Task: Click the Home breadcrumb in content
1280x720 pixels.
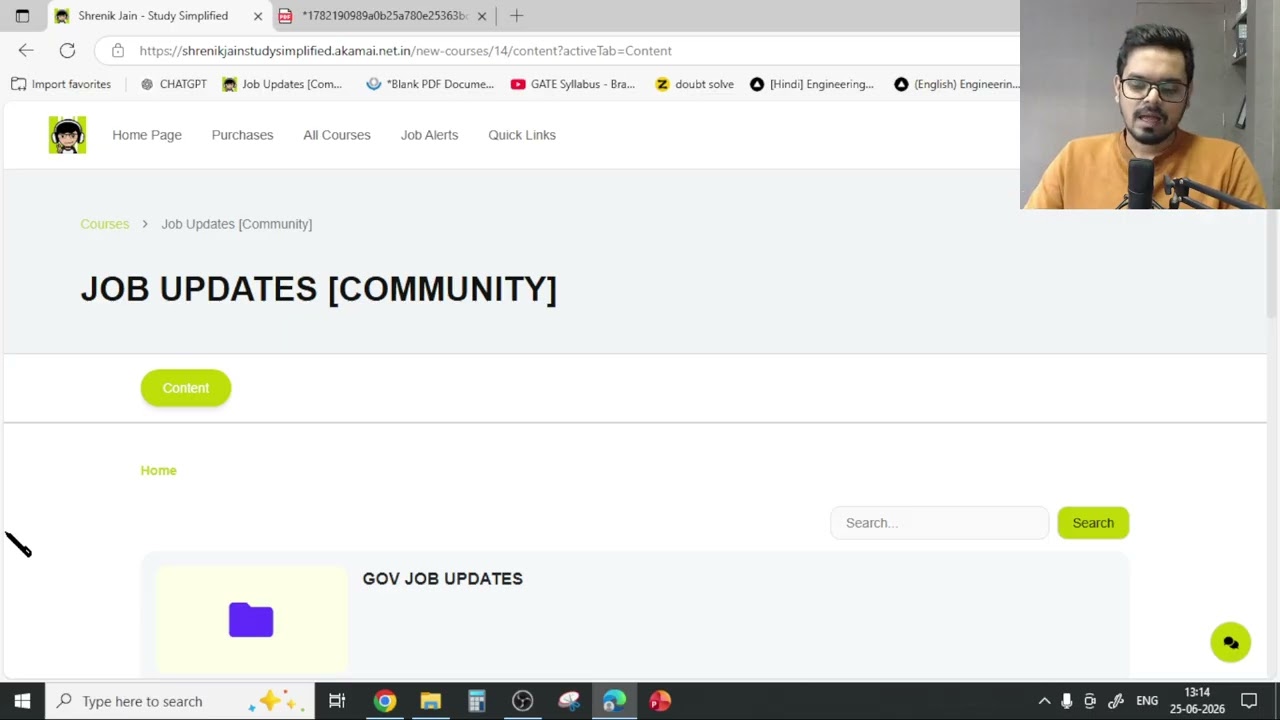Action: click(x=158, y=470)
